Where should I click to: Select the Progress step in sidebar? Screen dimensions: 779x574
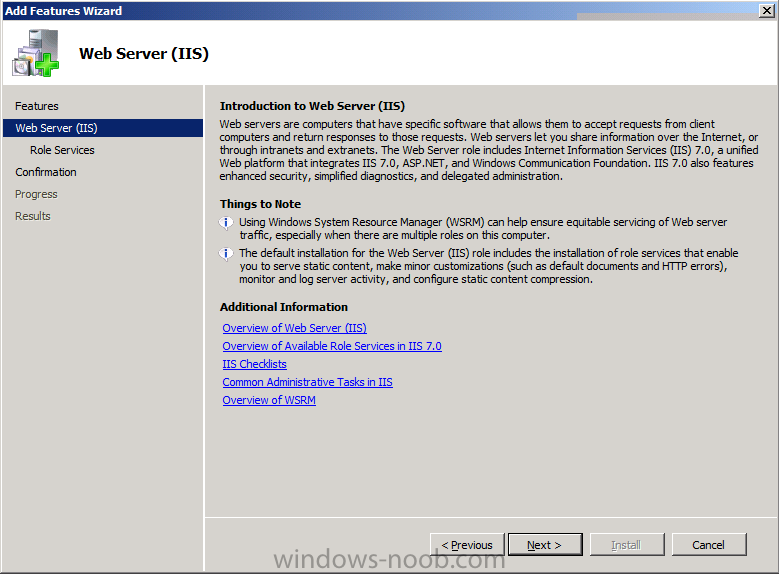[x=36, y=194]
